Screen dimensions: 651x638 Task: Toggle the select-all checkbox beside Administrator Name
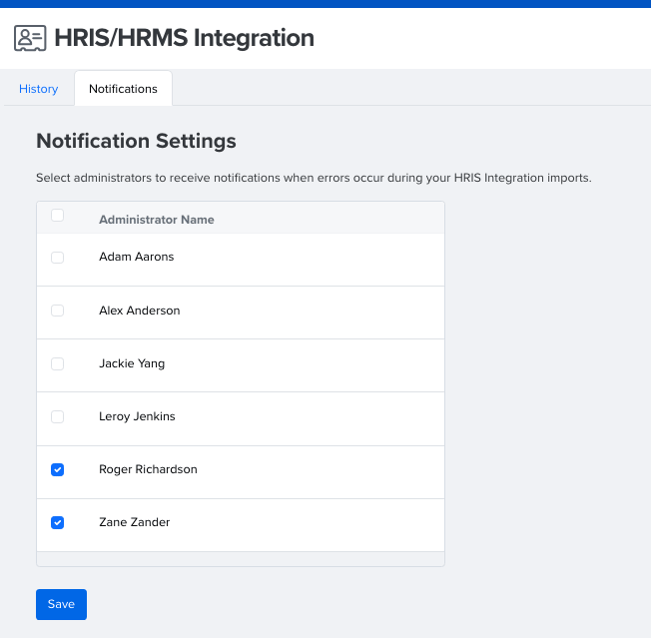[x=57, y=215]
